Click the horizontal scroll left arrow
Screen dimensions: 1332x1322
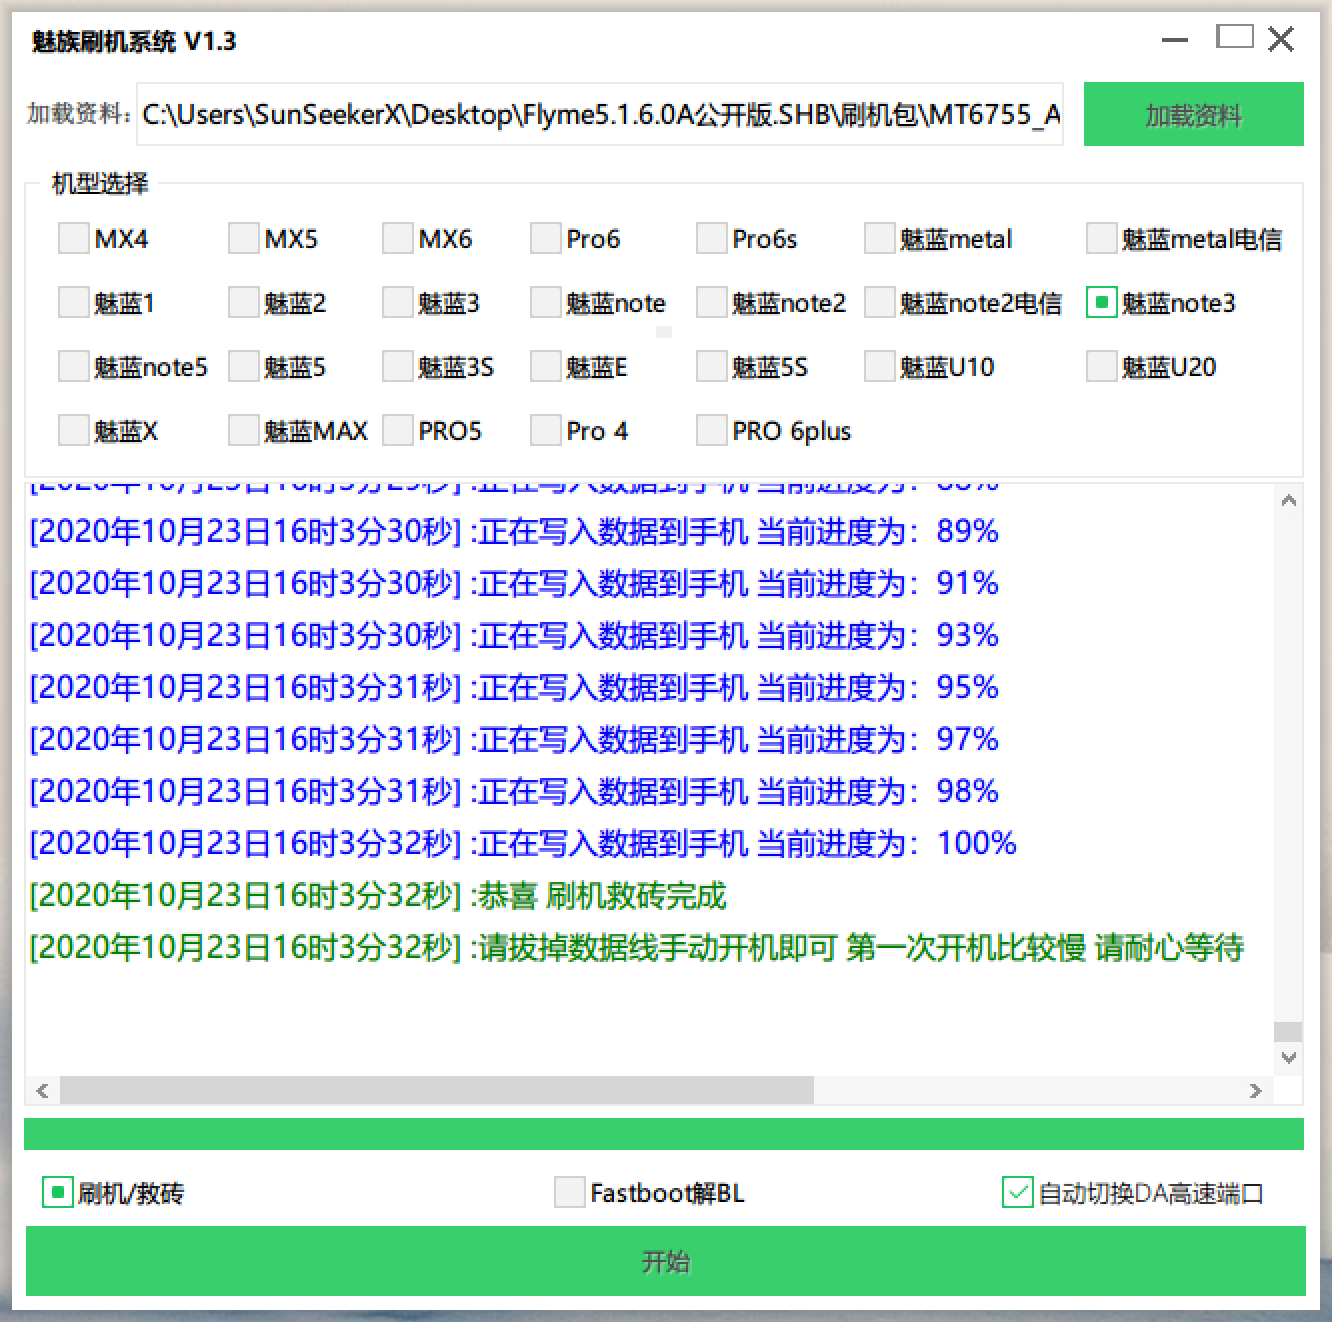(42, 1091)
